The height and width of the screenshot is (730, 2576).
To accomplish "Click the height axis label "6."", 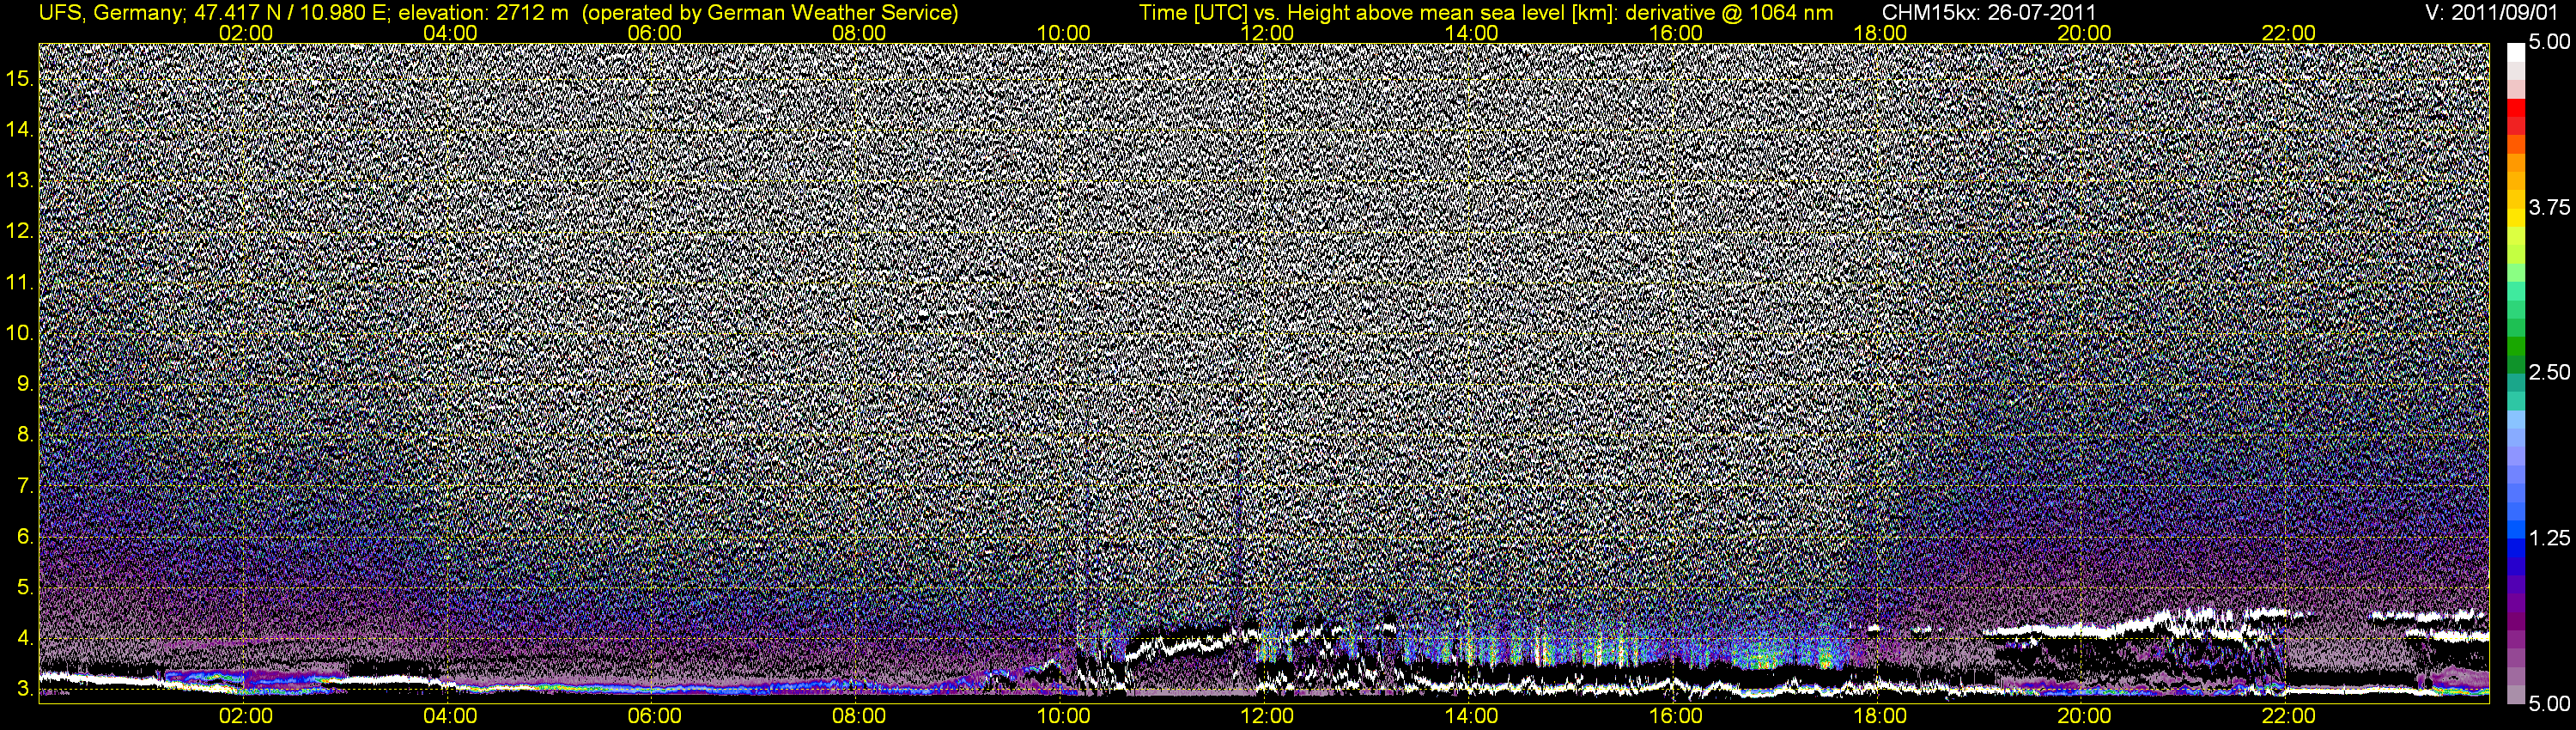I will (24, 537).
